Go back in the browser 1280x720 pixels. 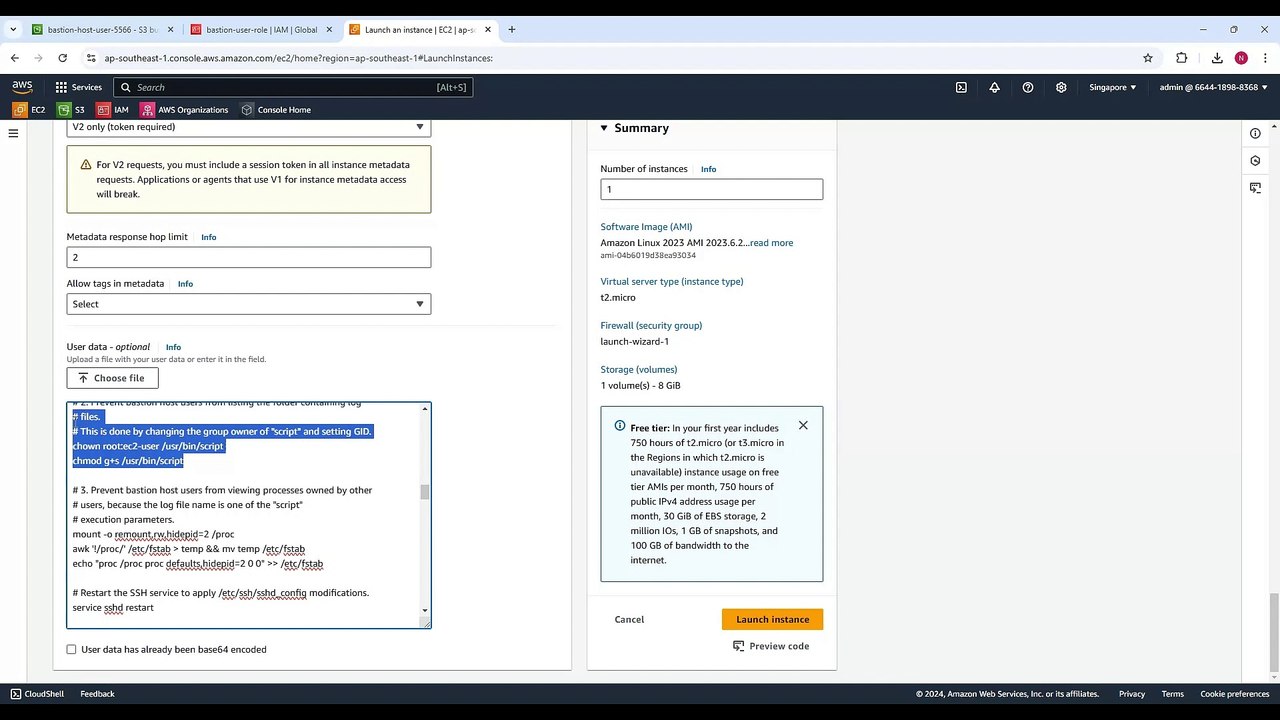(14, 58)
